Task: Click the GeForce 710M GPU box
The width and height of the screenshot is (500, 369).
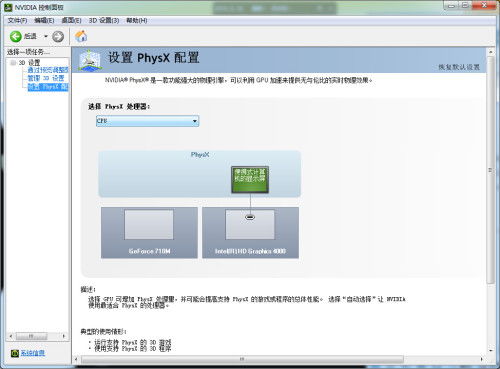Action: 149,233
